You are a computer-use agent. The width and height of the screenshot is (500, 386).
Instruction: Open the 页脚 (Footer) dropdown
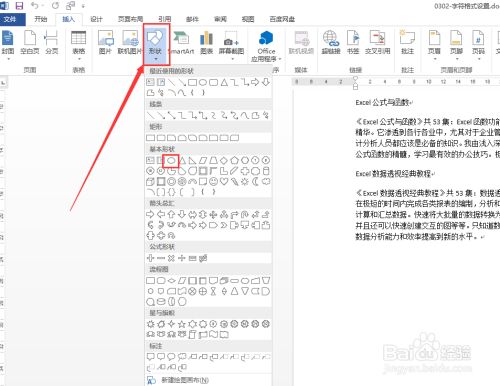click(456, 45)
